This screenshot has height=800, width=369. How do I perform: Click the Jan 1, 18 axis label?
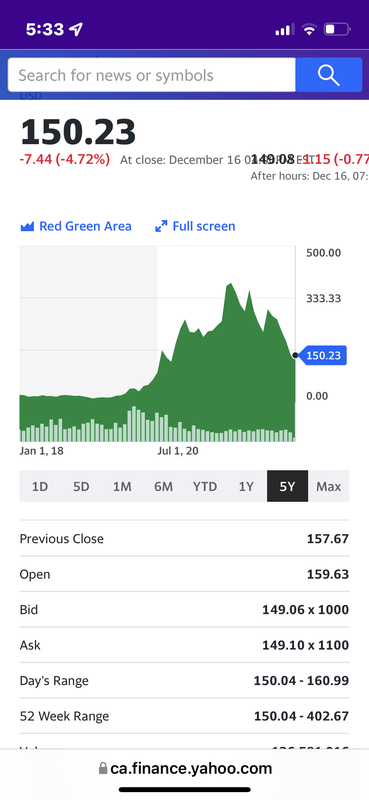(42, 451)
